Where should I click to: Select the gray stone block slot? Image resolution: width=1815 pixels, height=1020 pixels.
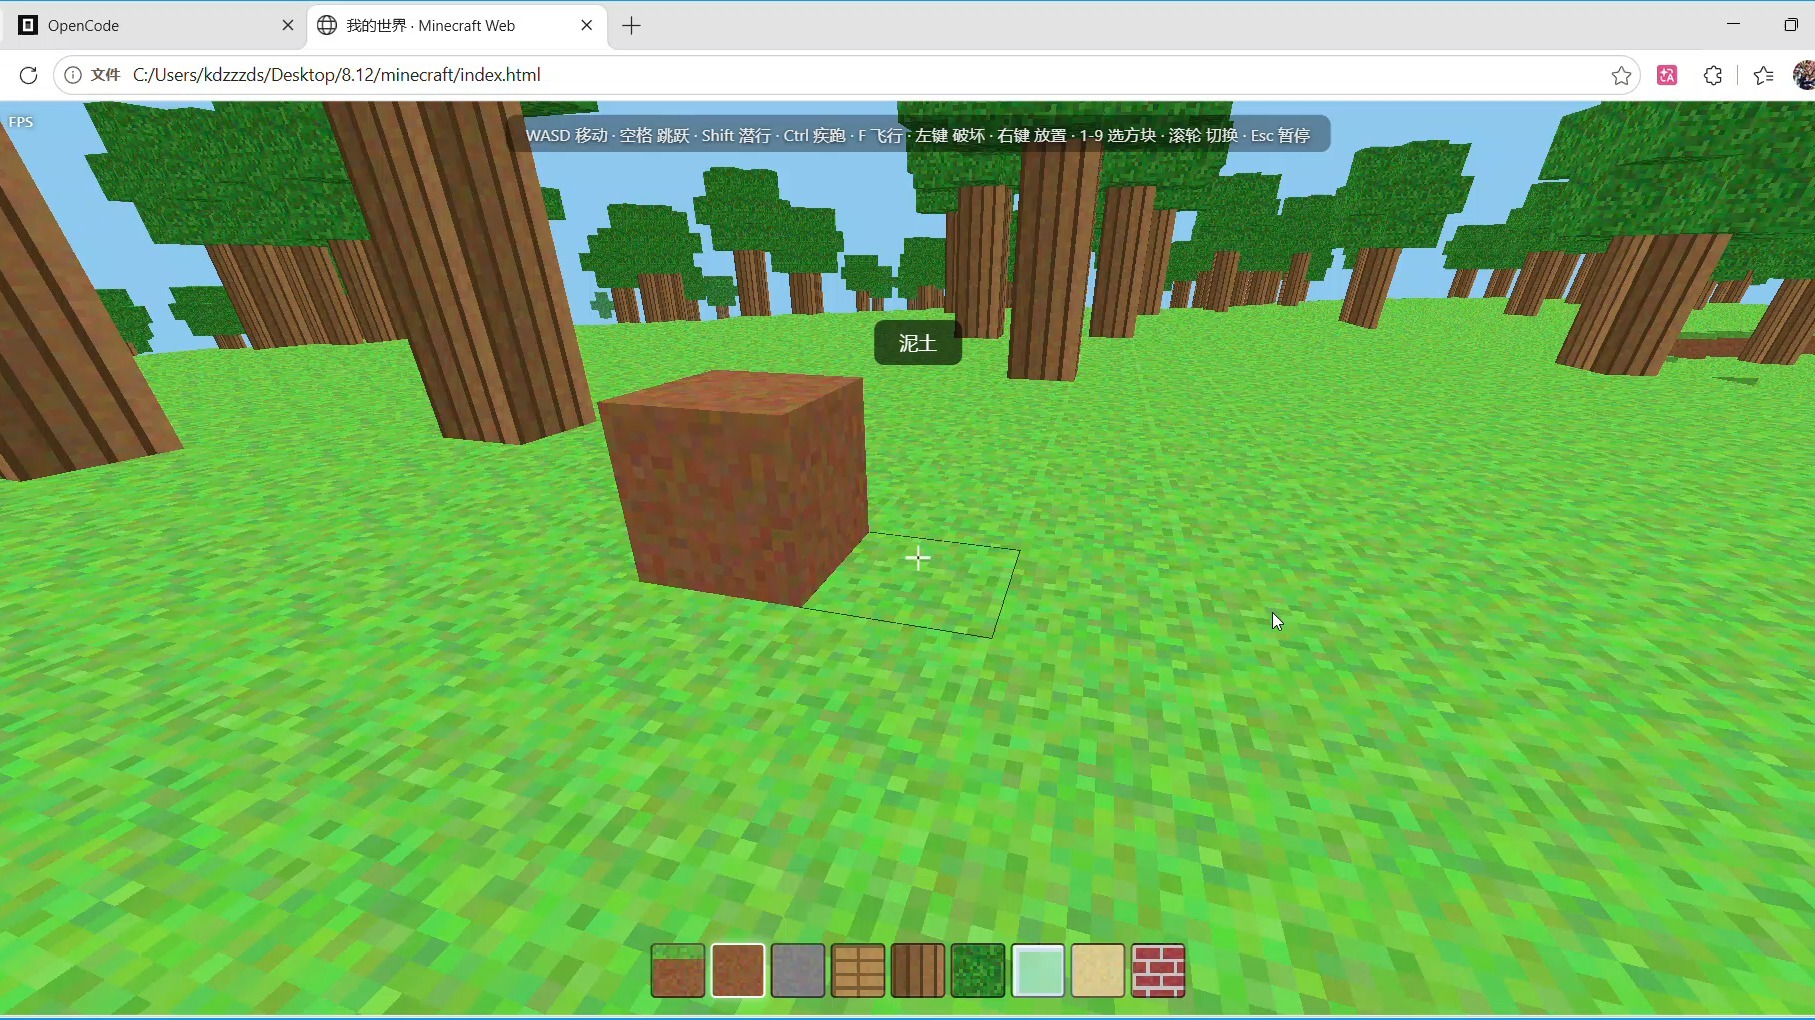[x=798, y=970]
